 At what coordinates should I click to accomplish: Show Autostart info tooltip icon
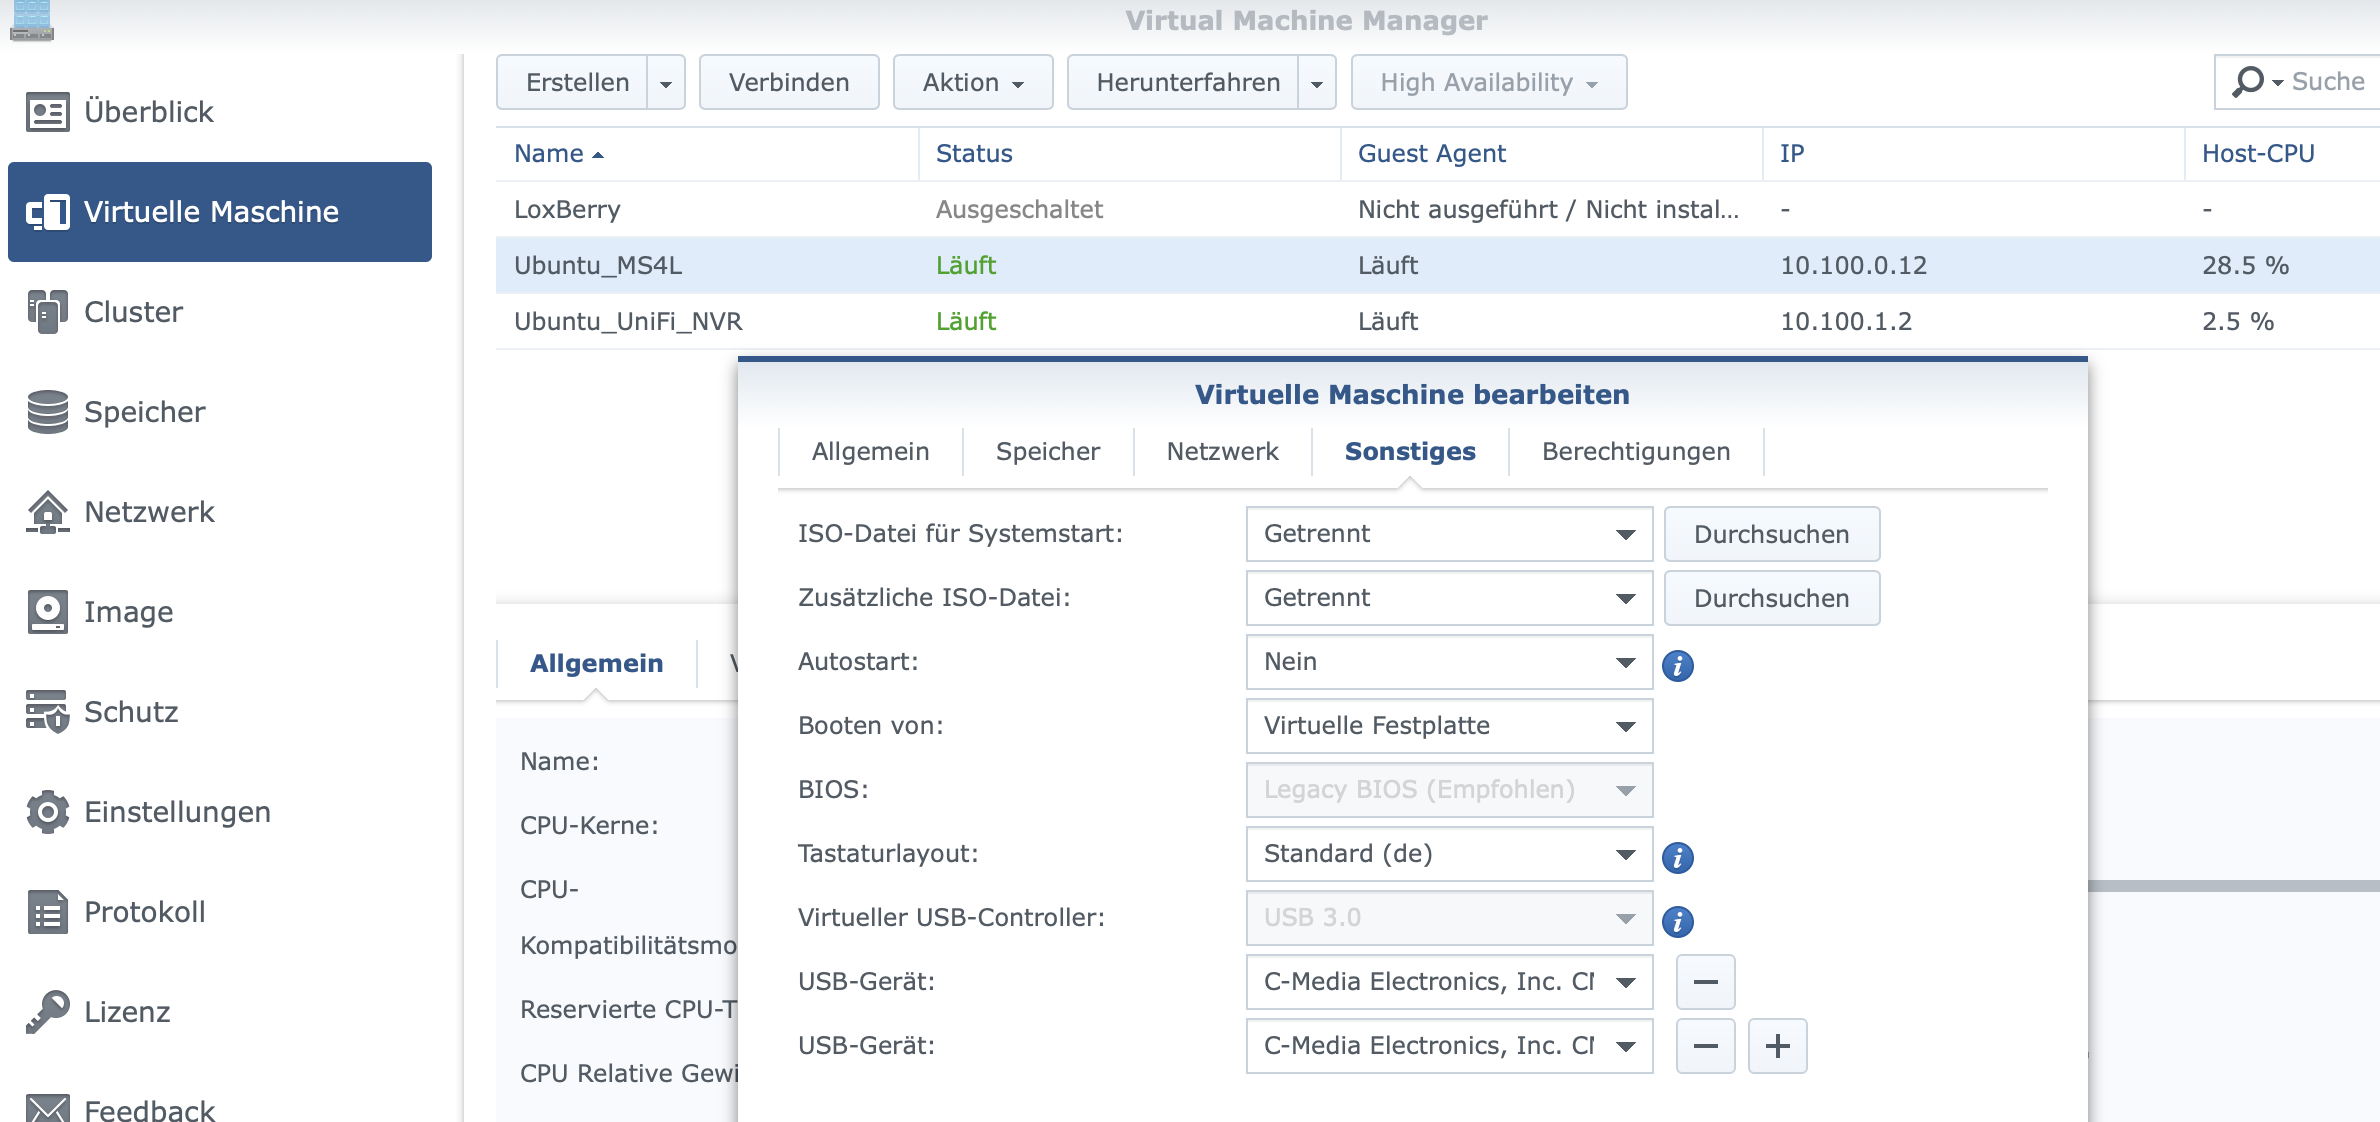click(x=1678, y=665)
